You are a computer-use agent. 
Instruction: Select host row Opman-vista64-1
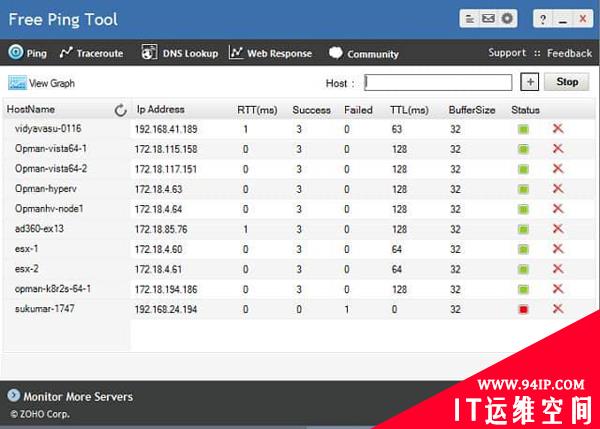coord(299,149)
